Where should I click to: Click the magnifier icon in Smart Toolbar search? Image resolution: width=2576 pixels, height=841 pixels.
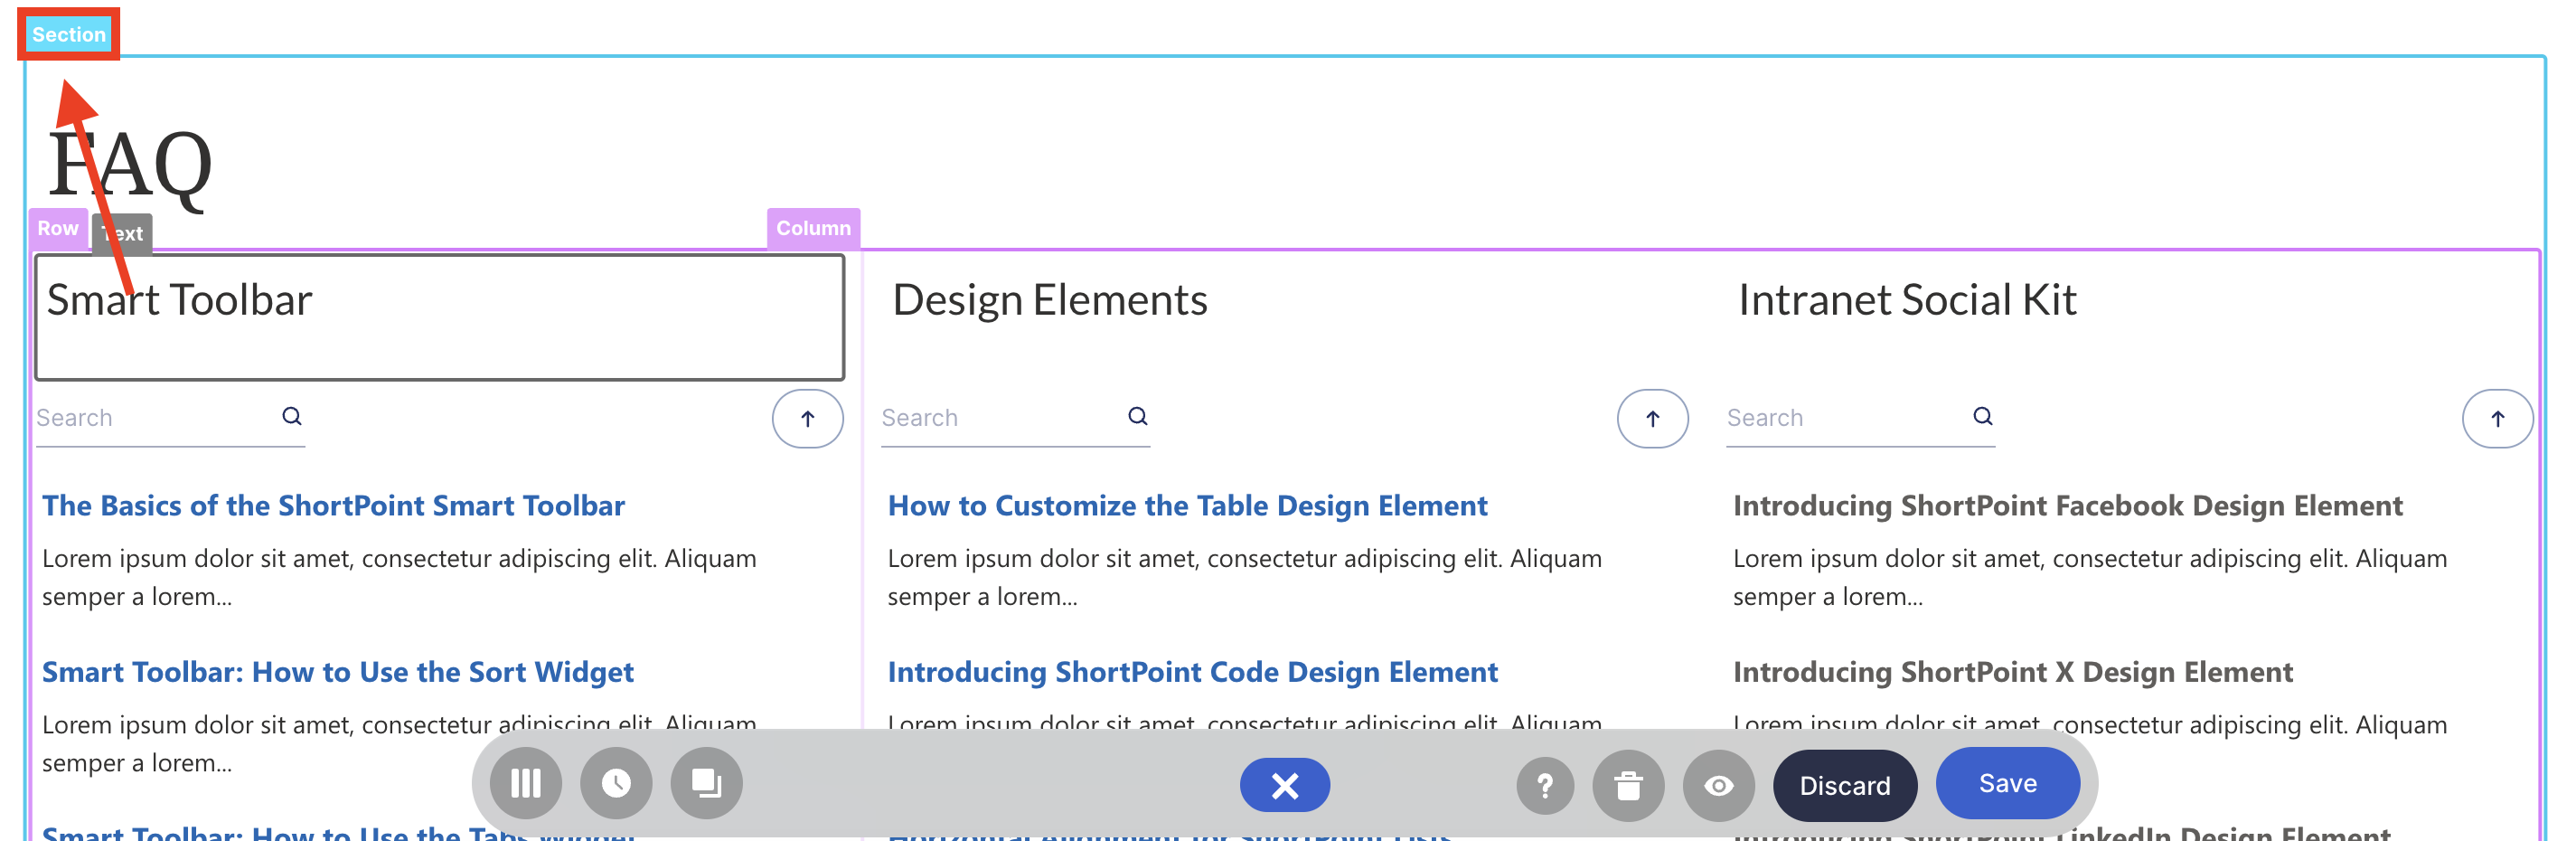click(292, 416)
